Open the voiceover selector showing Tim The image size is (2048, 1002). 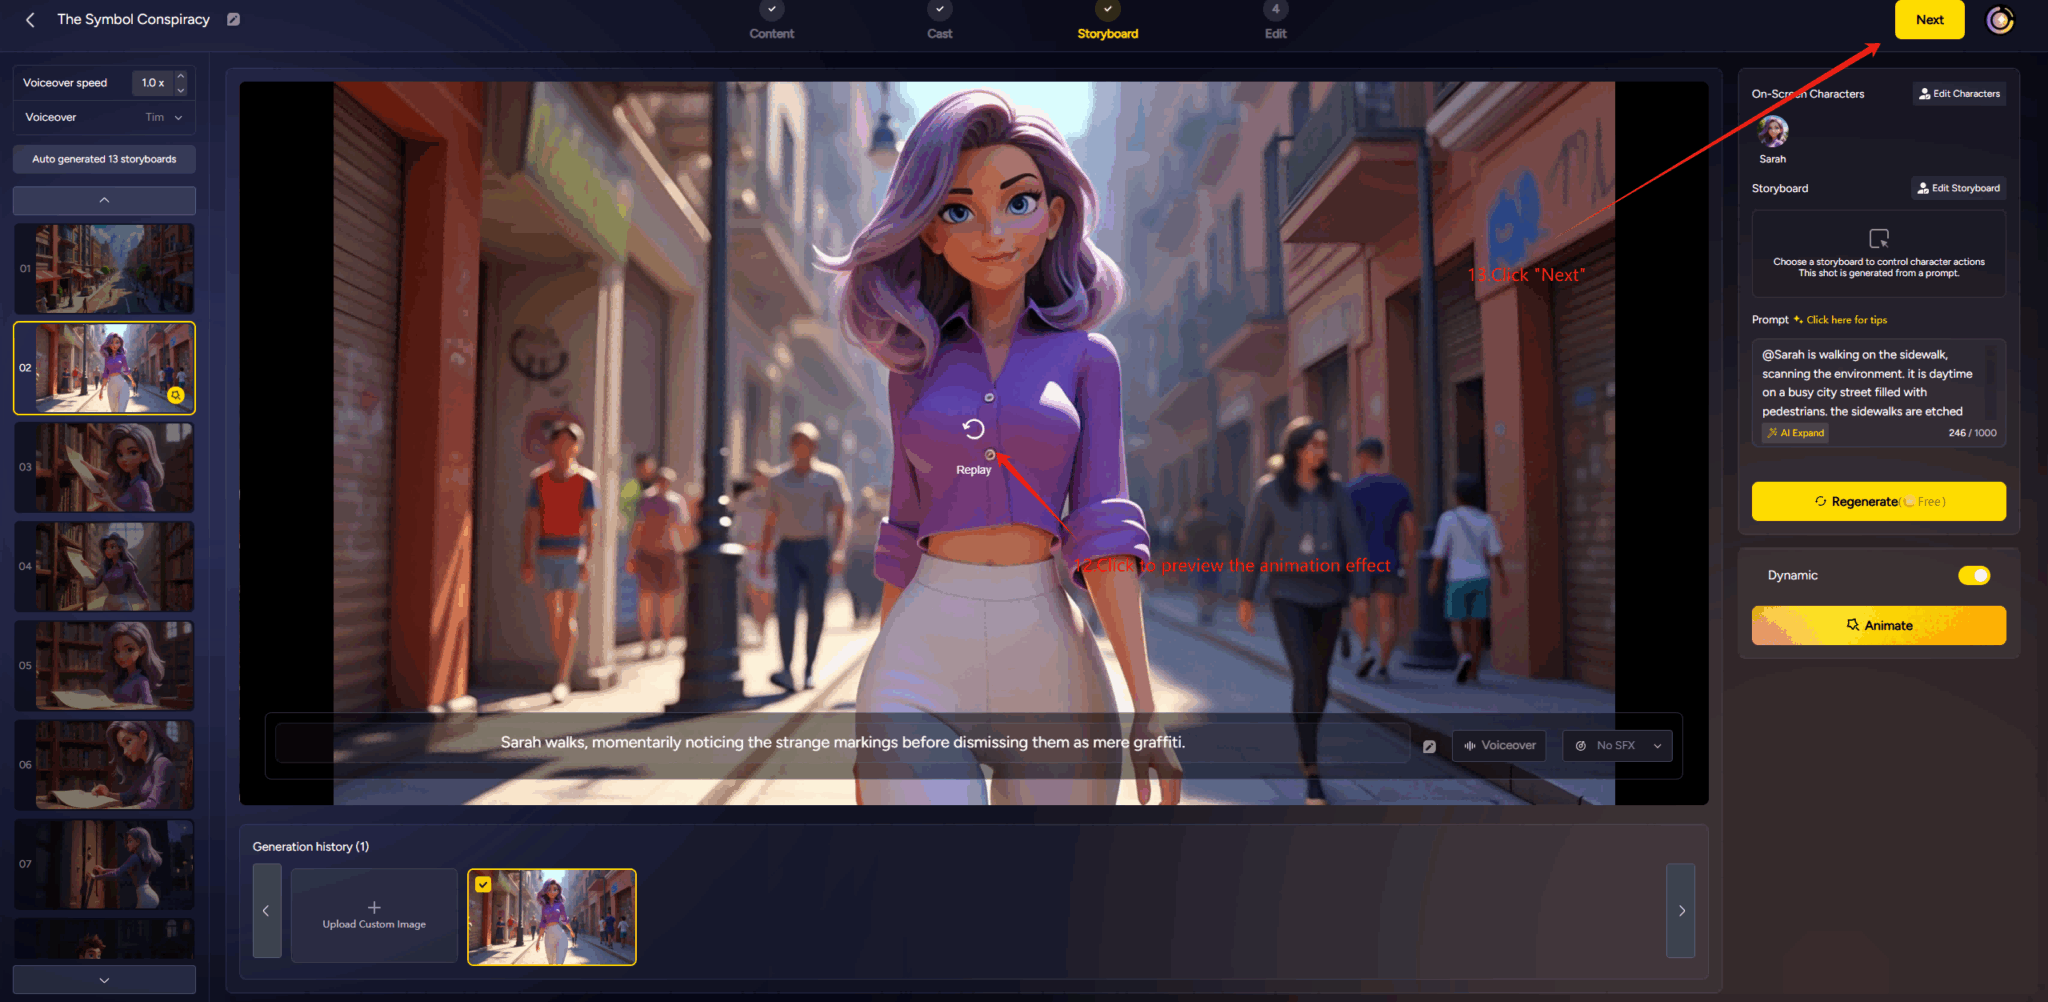point(160,117)
